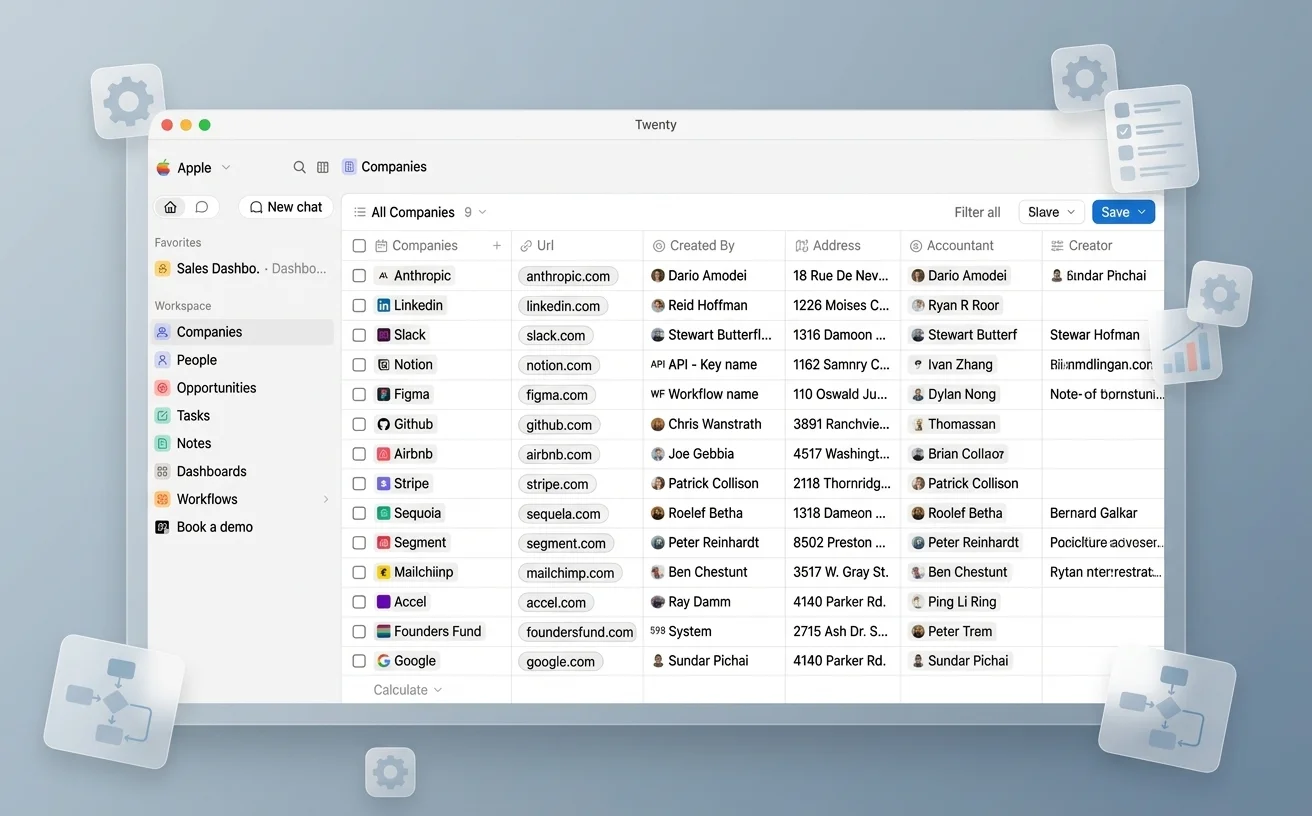Add a column with the plus icon

click(497, 245)
